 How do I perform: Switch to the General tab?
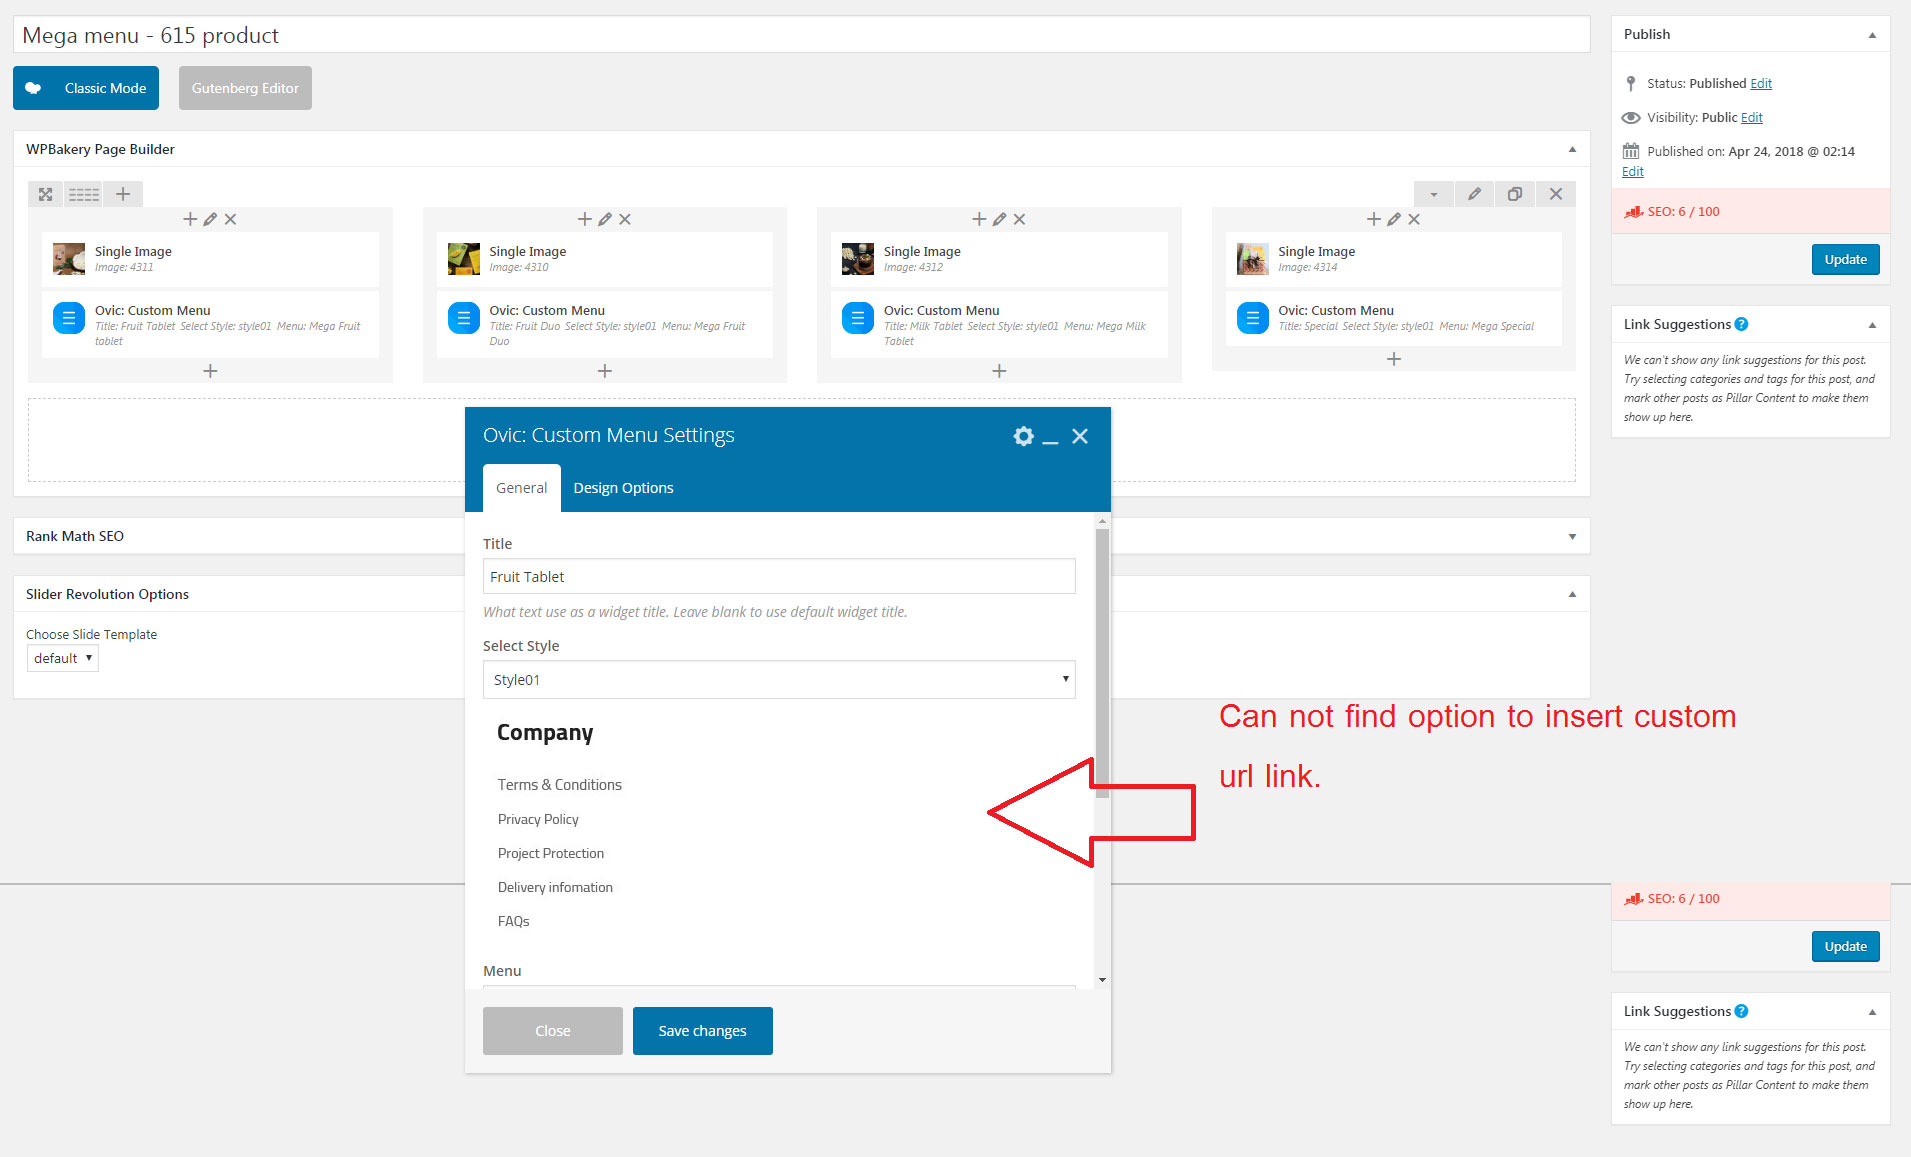522,488
